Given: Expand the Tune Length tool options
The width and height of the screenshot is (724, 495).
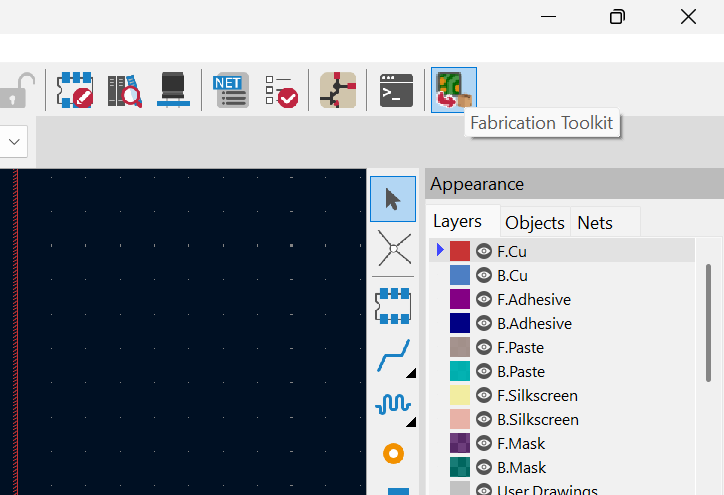Looking at the screenshot, I should (x=411, y=421).
